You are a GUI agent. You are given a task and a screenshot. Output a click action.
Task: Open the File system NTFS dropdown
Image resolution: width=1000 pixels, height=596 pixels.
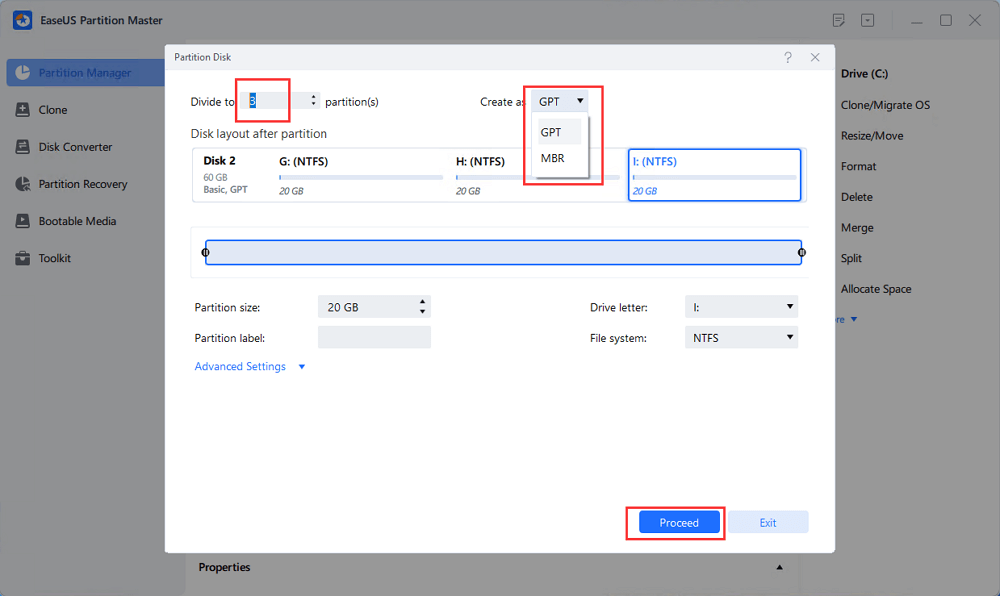click(741, 338)
